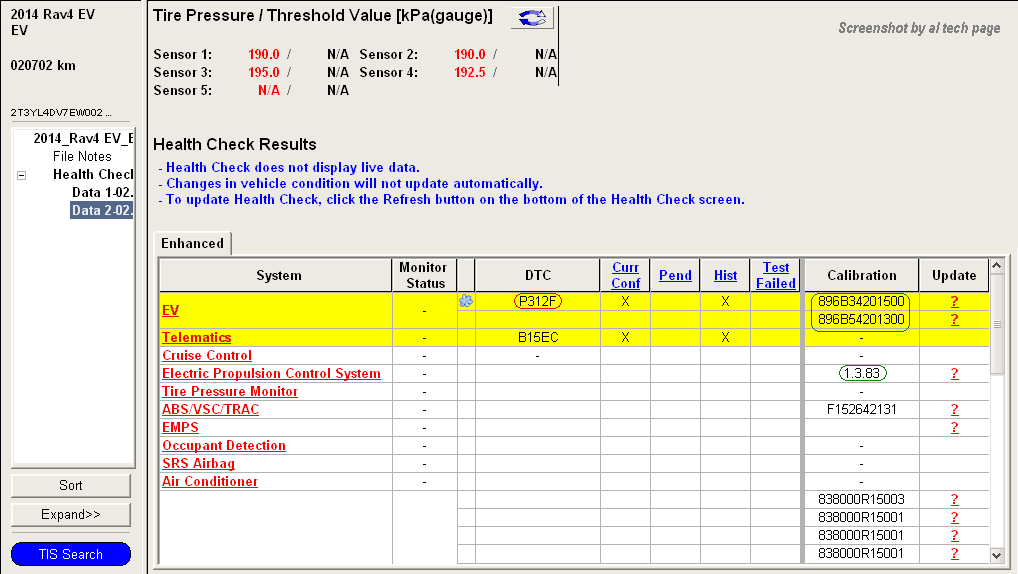
Task: Click the tire pressure unit conversion icon
Action: [531, 18]
